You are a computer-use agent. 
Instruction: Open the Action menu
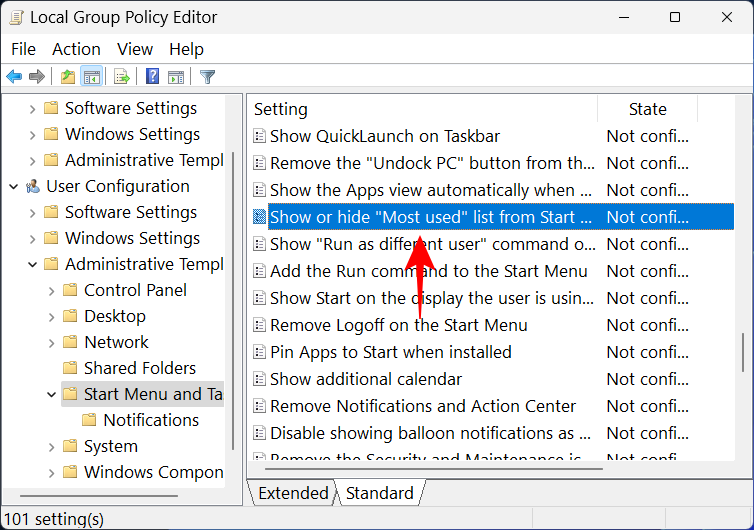coord(76,49)
